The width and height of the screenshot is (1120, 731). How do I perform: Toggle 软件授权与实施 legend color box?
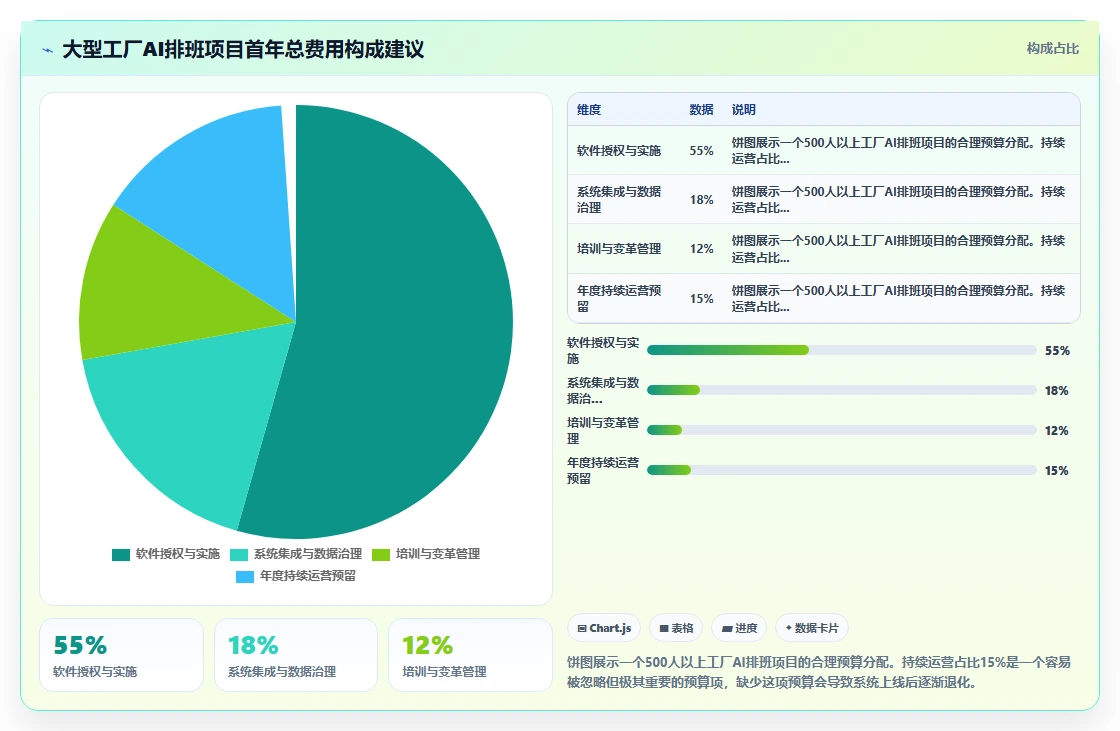[x=121, y=555]
